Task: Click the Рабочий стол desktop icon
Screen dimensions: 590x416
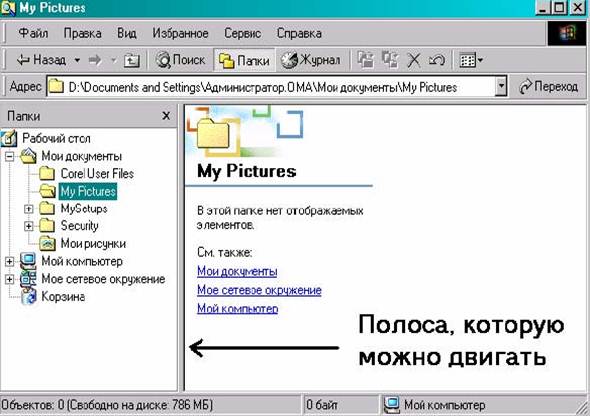Action: [x=9, y=138]
